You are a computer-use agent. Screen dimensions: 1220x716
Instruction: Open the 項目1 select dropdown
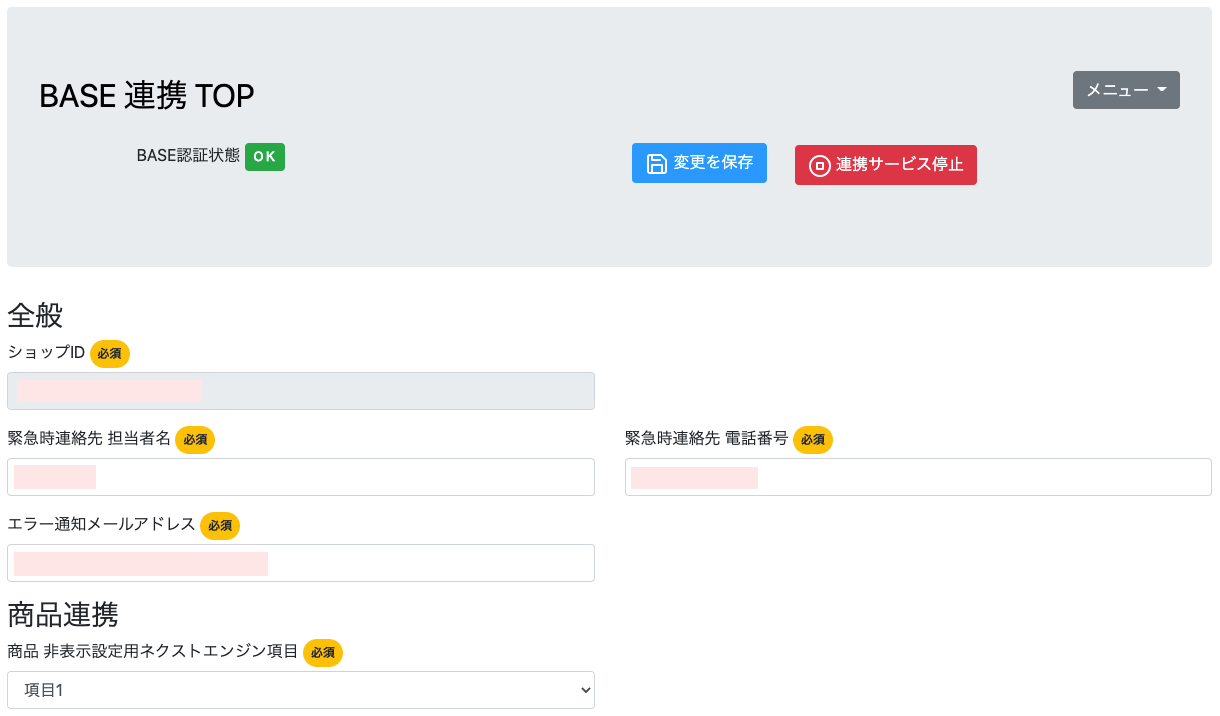[x=301, y=690]
